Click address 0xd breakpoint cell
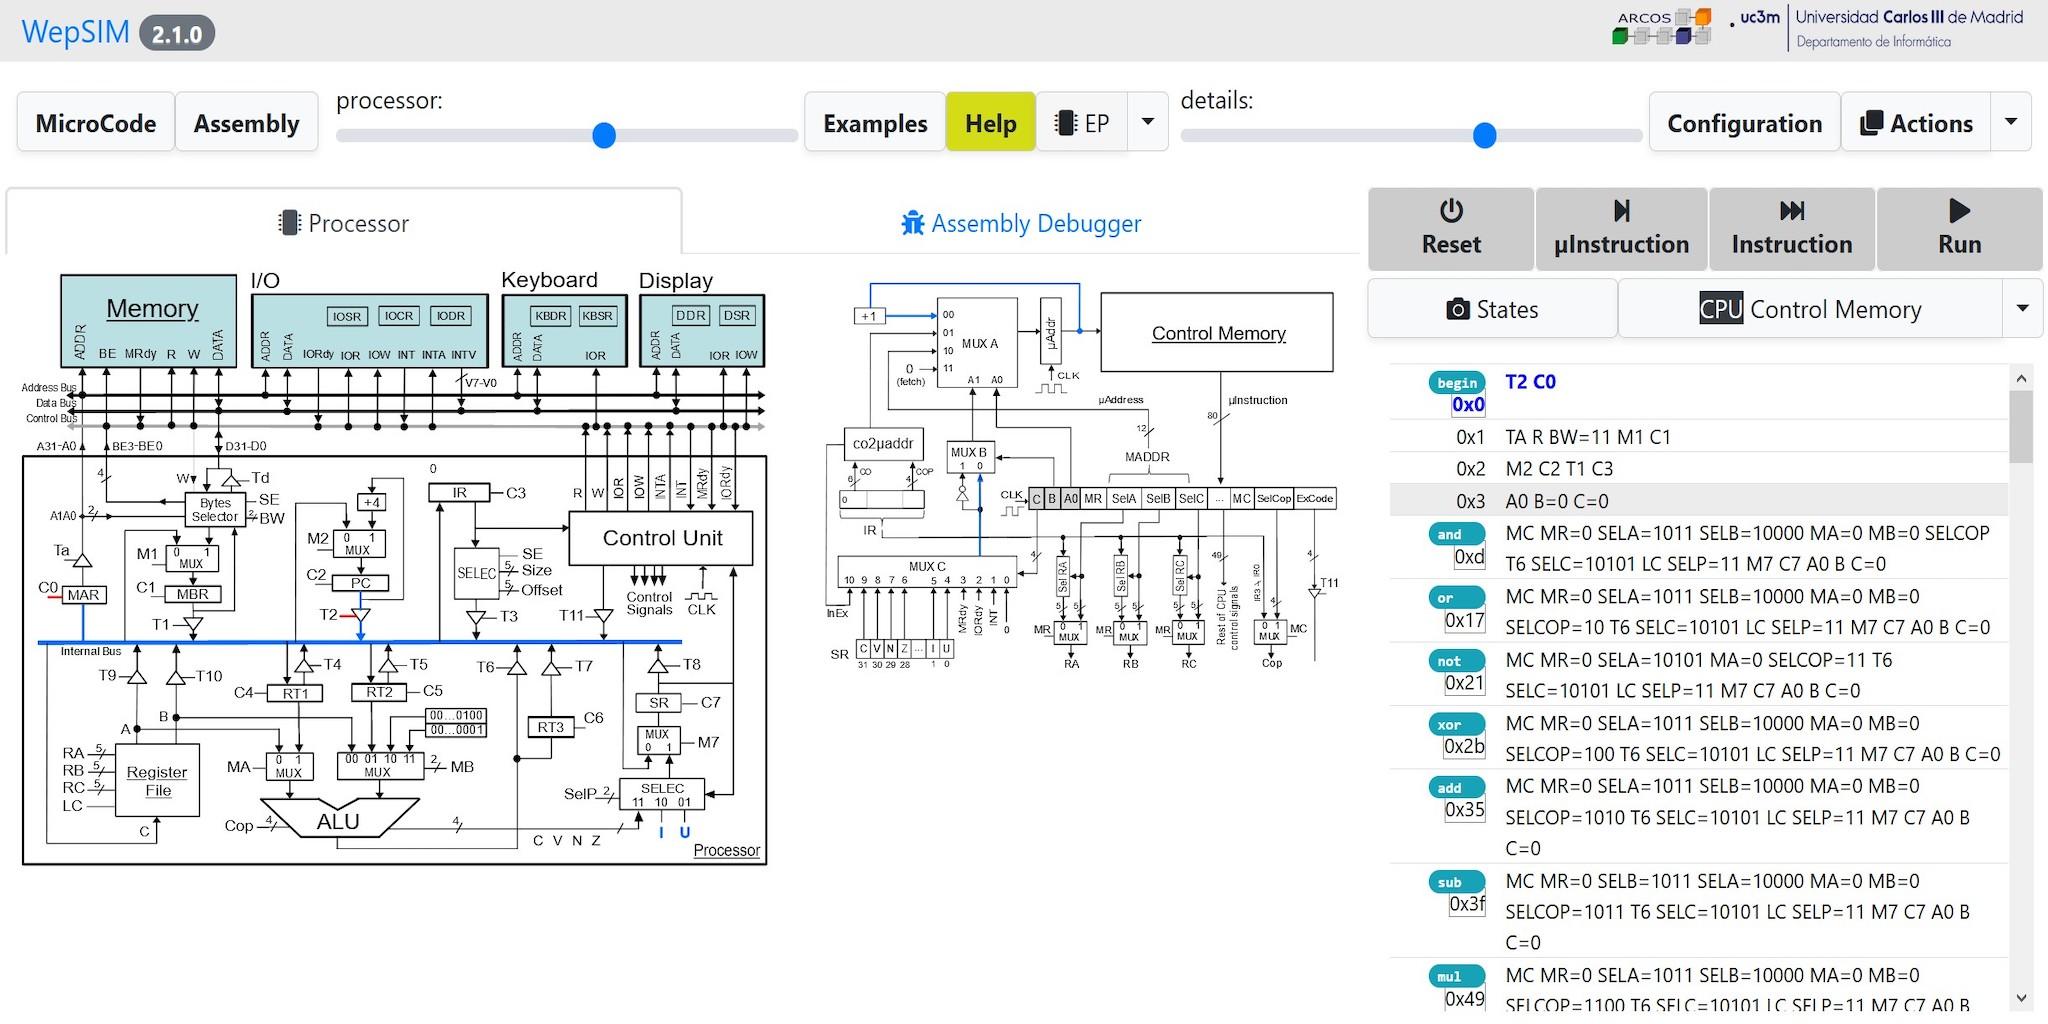The height and width of the screenshot is (1024, 2048). pyautogui.click(x=1469, y=557)
